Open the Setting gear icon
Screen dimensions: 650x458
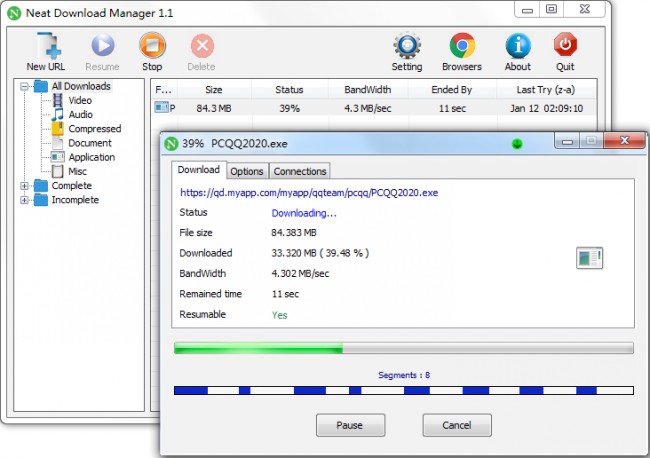[407, 46]
